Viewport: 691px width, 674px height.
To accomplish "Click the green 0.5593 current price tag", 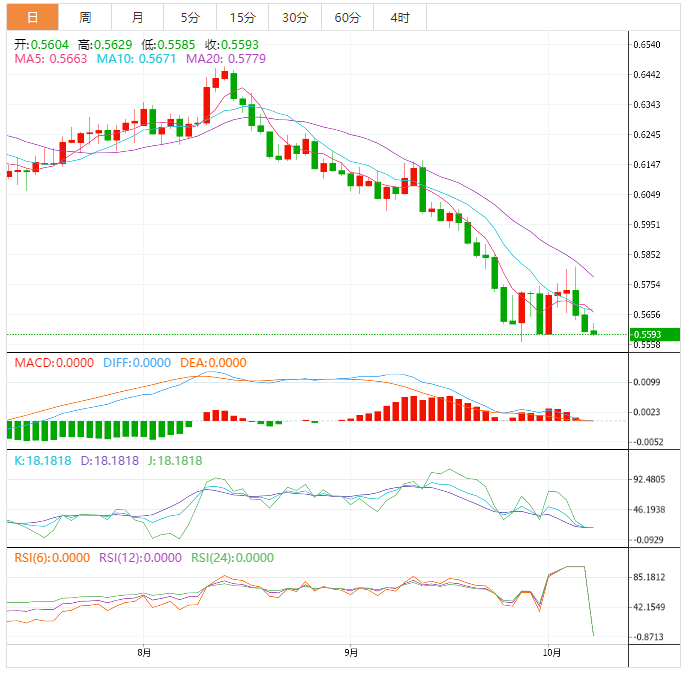I will coord(655,335).
